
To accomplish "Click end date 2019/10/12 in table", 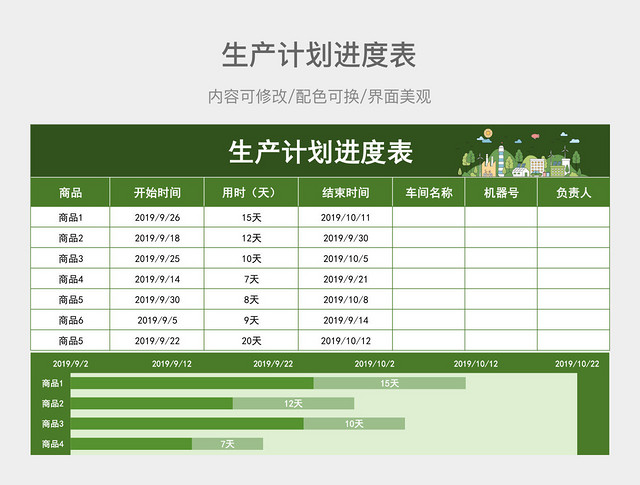I will tap(345, 340).
